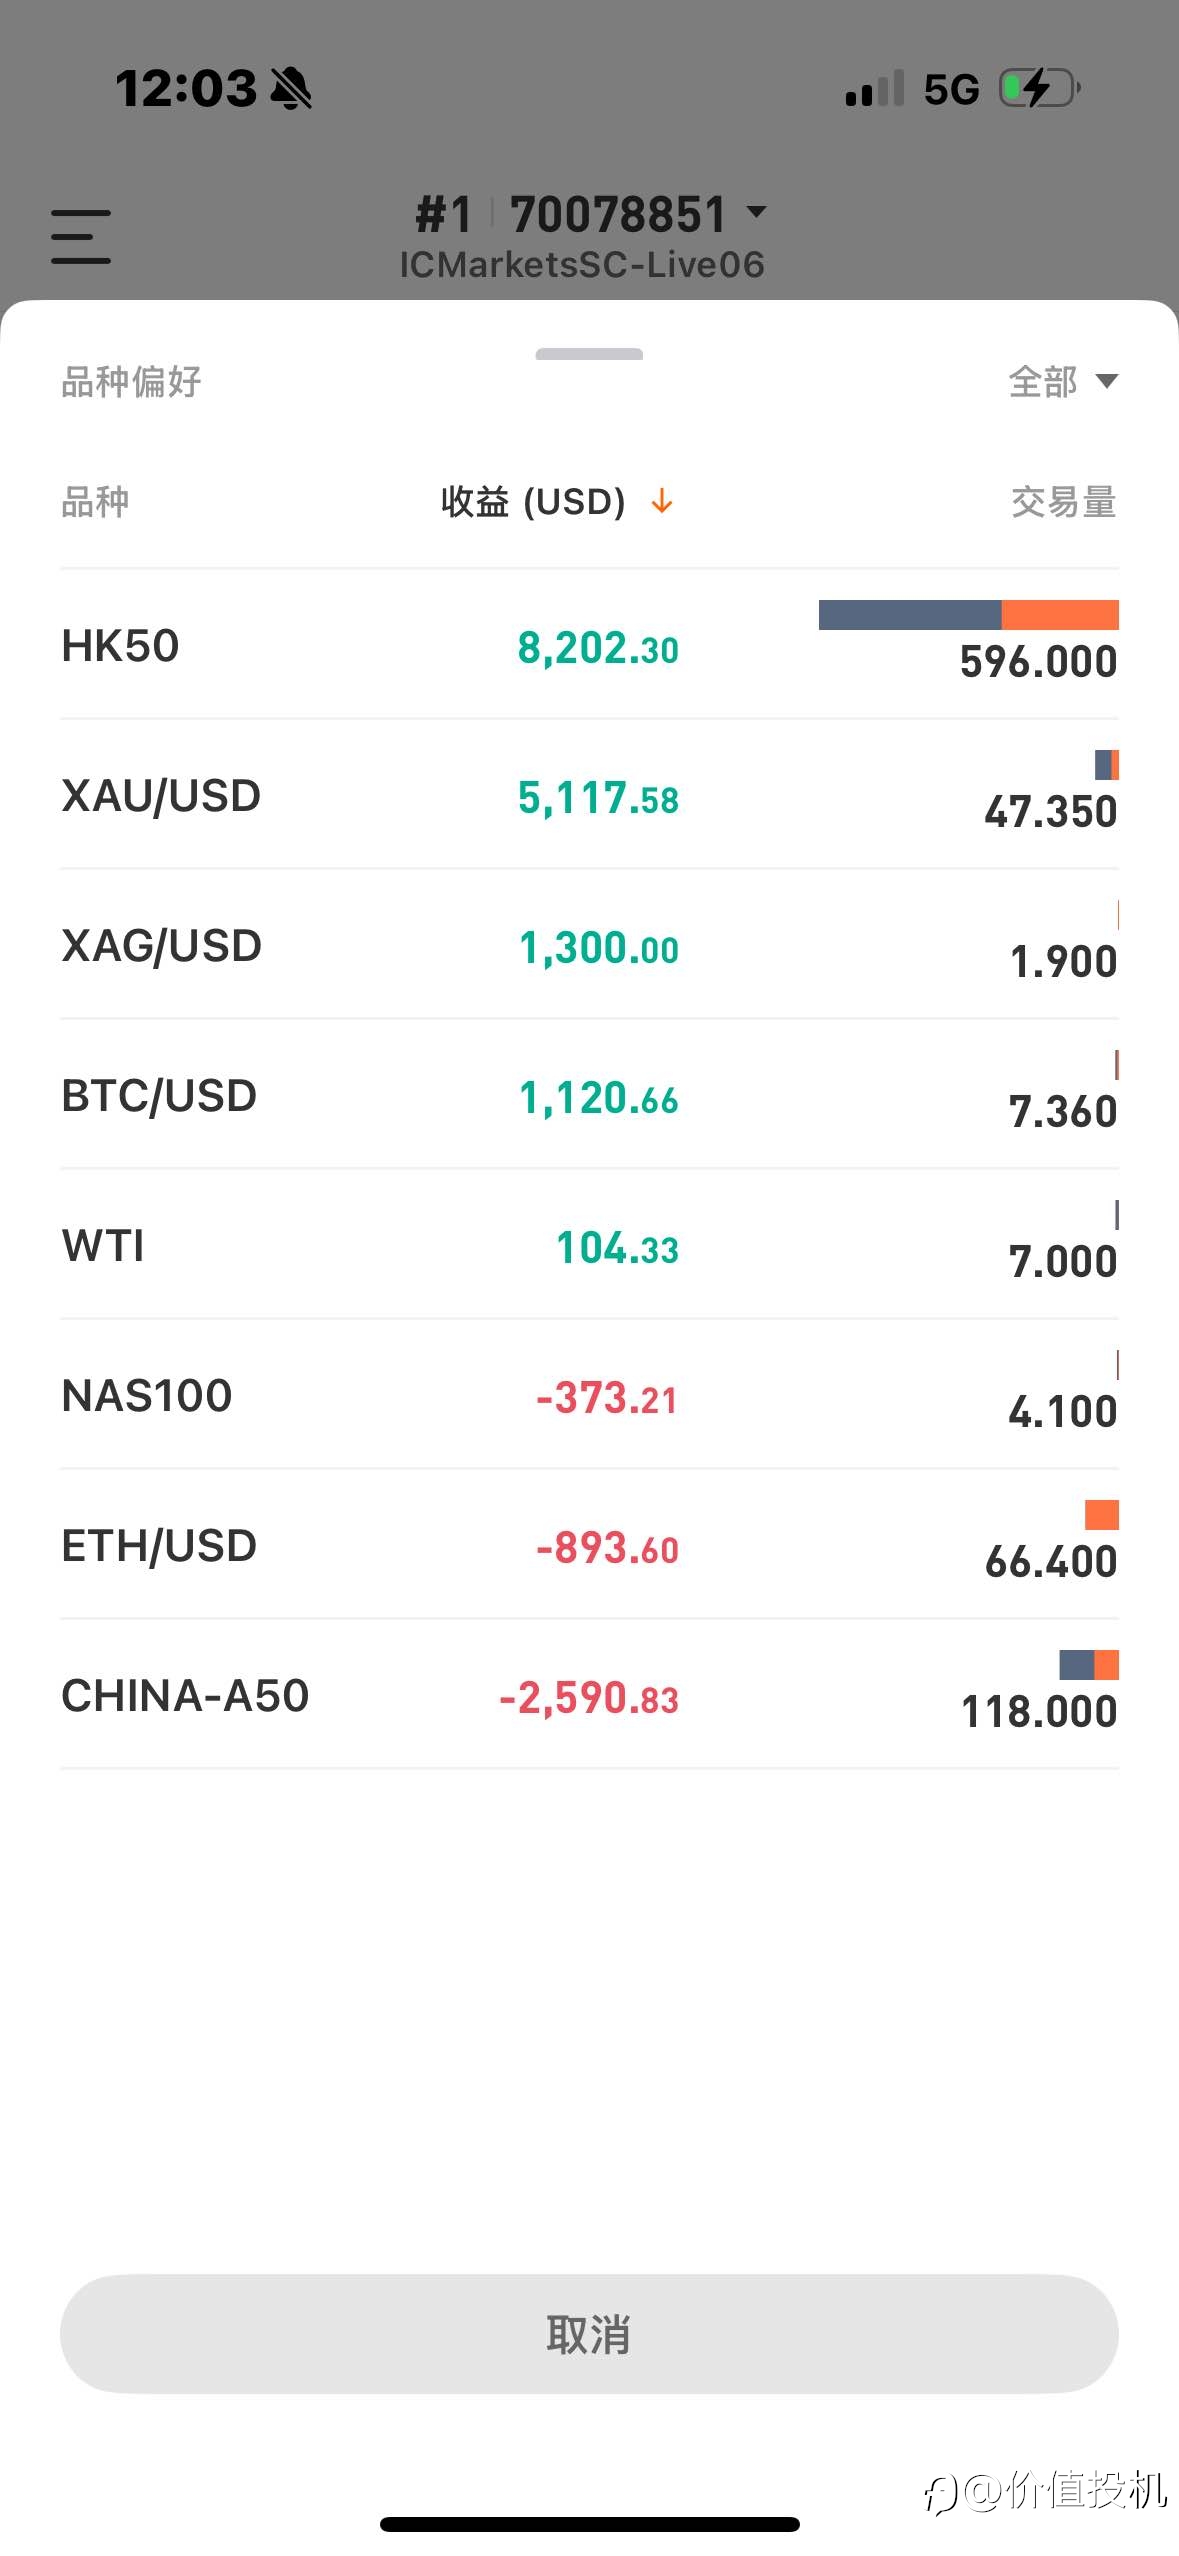Image resolution: width=1179 pixels, height=2556 pixels.
Task: Tap the 取消 cancel button
Action: [589, 2334]
